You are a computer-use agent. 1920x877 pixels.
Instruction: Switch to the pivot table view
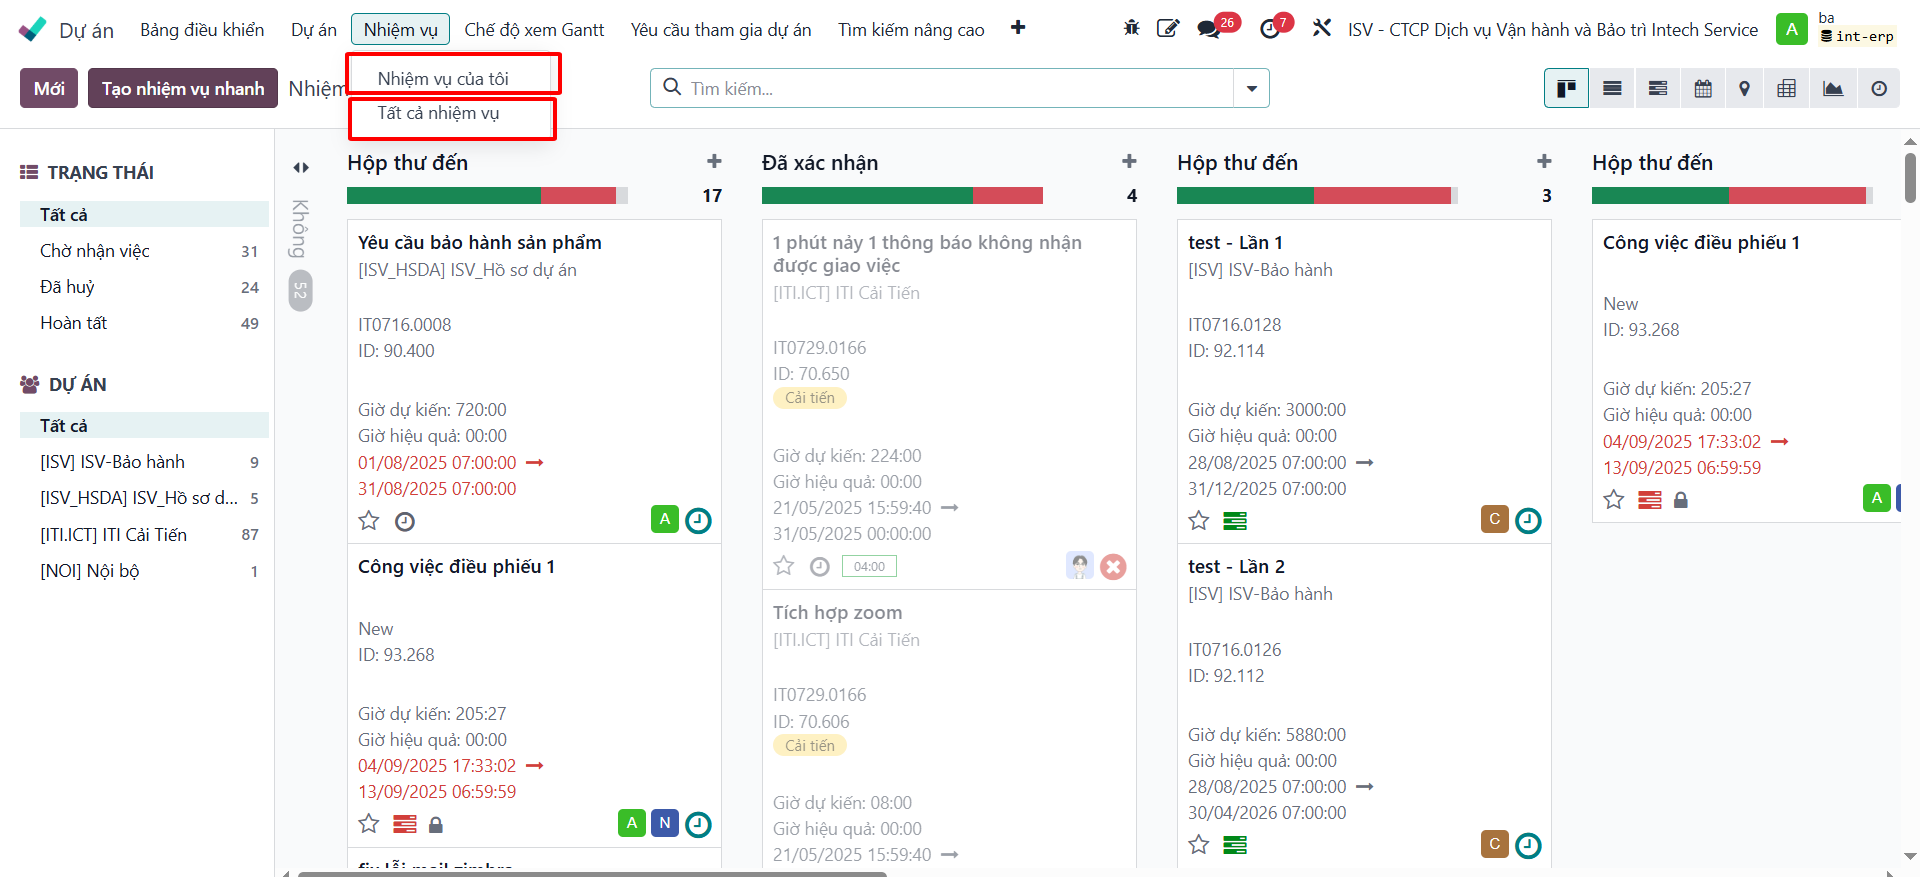pyautogui.click(x=1787, y=89)
